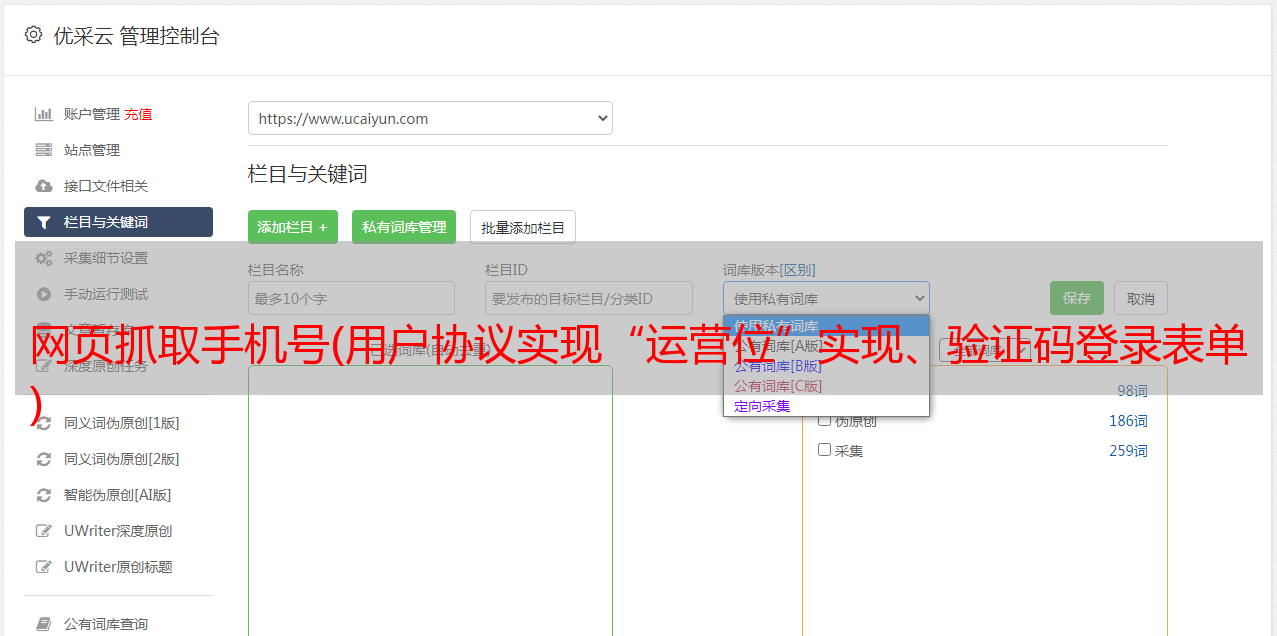Click the green 保存 button
The height and width of the screenshot is (636, 1277).
pos(1077,298)
